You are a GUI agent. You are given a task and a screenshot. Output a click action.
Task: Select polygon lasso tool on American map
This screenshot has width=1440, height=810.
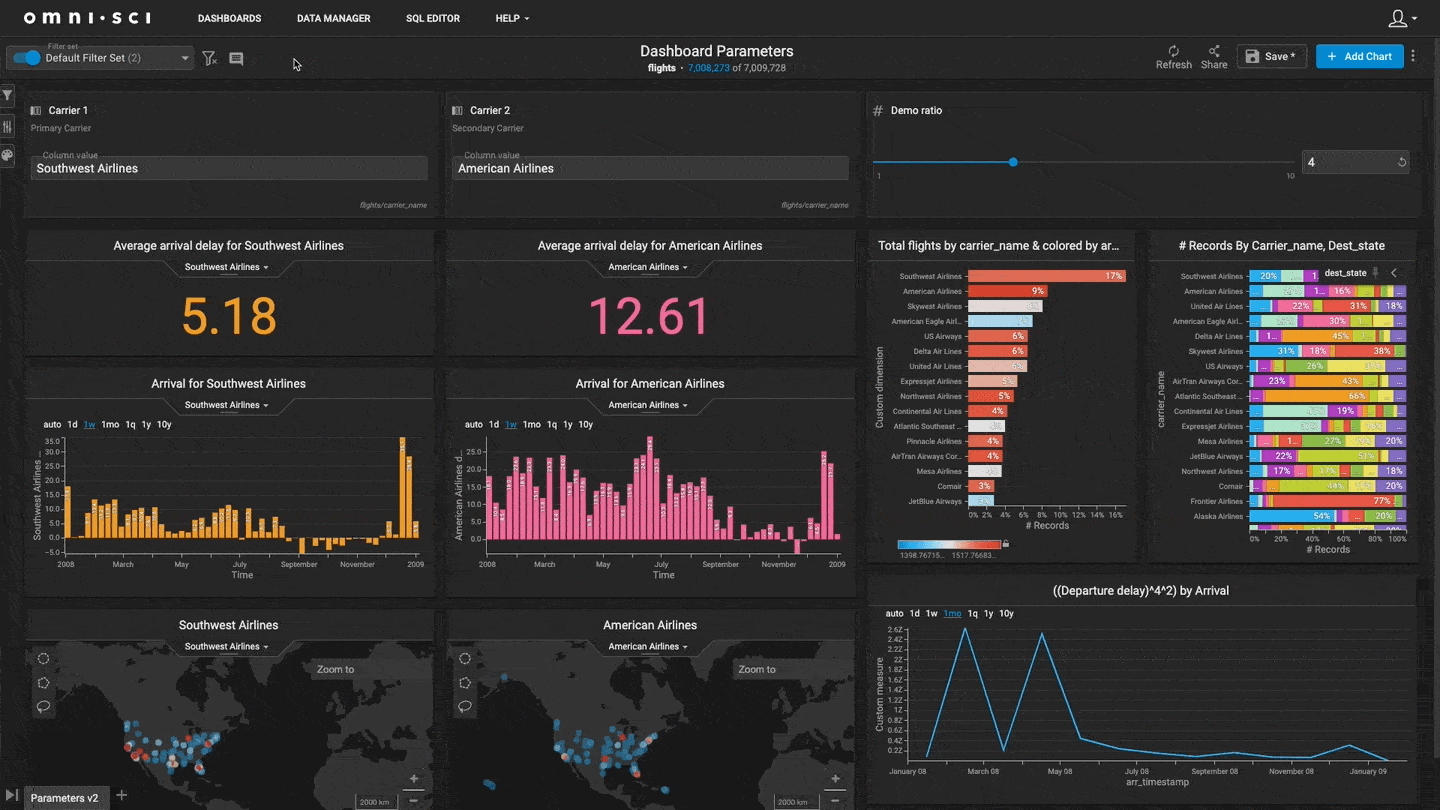coord(465,682)
